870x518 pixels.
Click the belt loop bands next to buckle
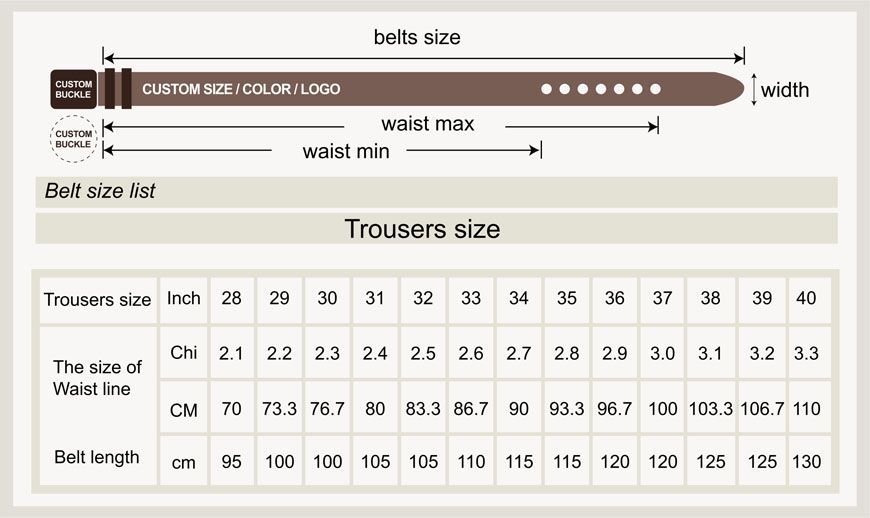[x=118, y=89]
